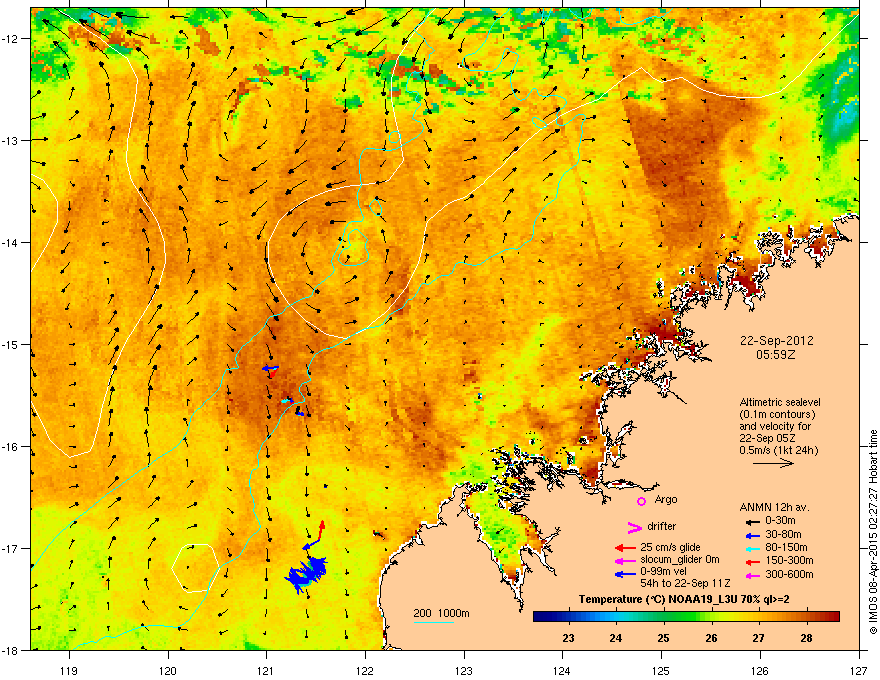The width and height of the screenshot is (880, 680).
Task: Click the cyan 200 1000m isobath legend line
Action: click(x=434, y=623)
